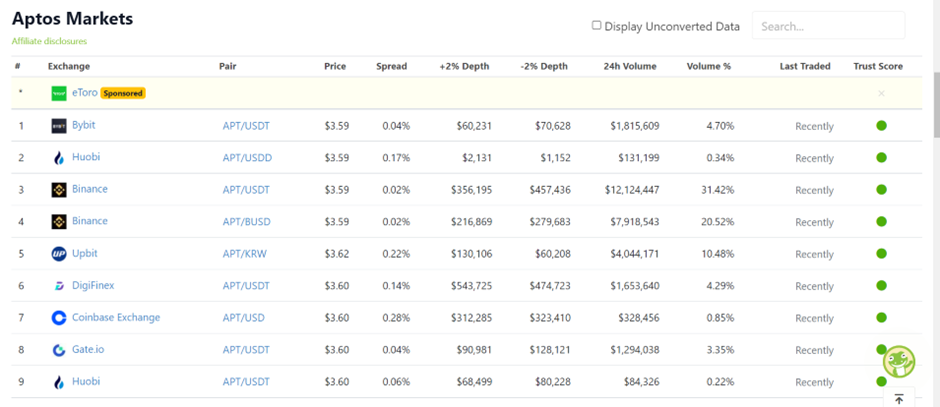Sort by the +2% Depth column header
The image size is (940, 407).
tap(465, 67)
